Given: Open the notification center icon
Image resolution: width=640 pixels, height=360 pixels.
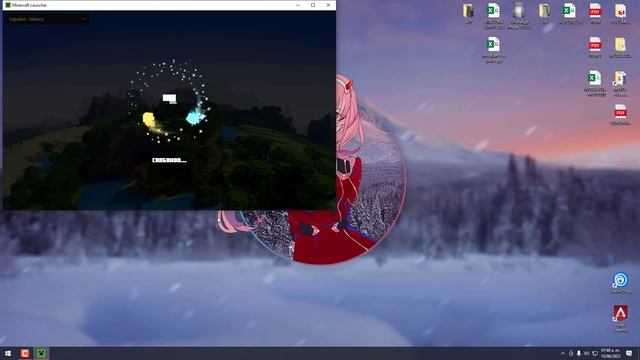Looking at the screenshot, I should (x=629, y=353).
